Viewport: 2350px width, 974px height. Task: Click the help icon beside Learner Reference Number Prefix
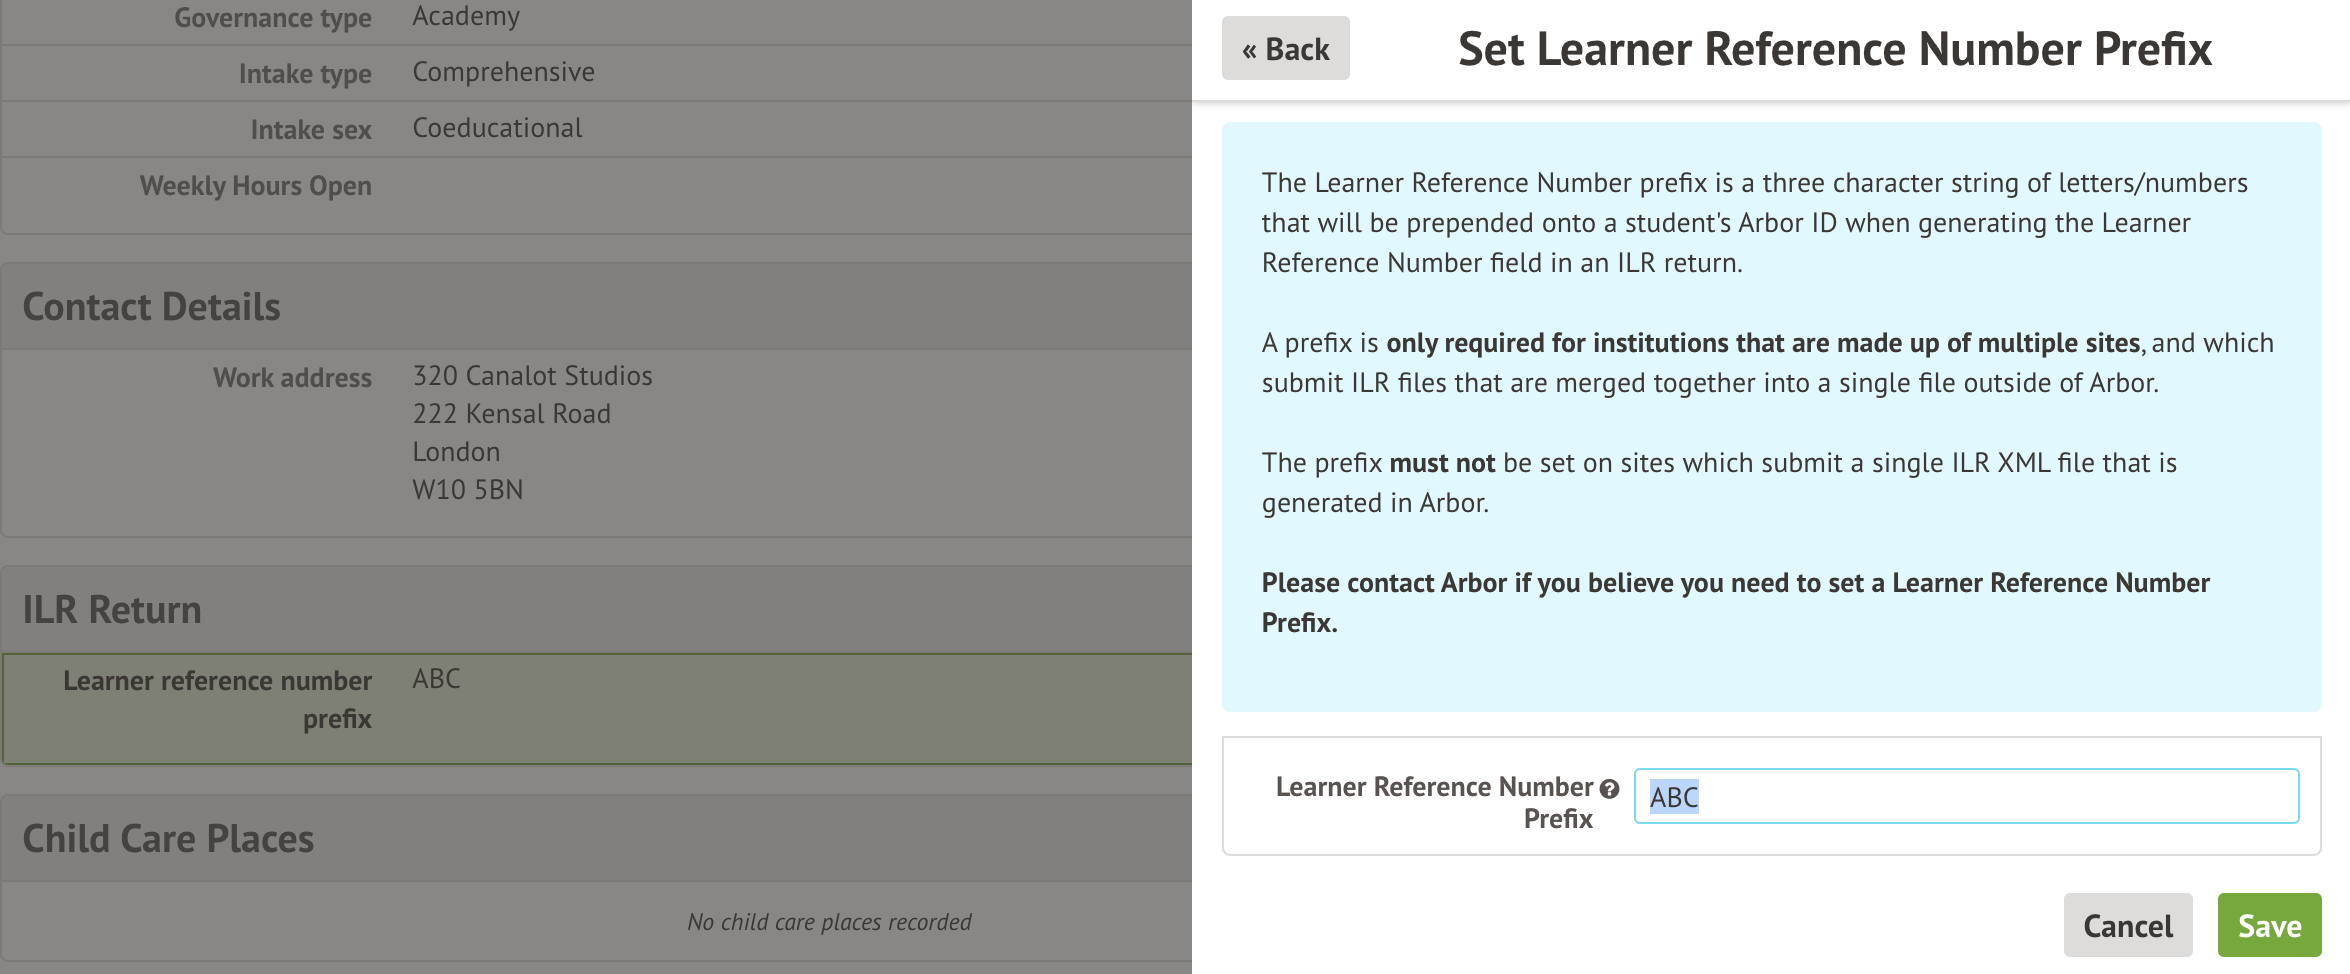[x=1608, y=788]
